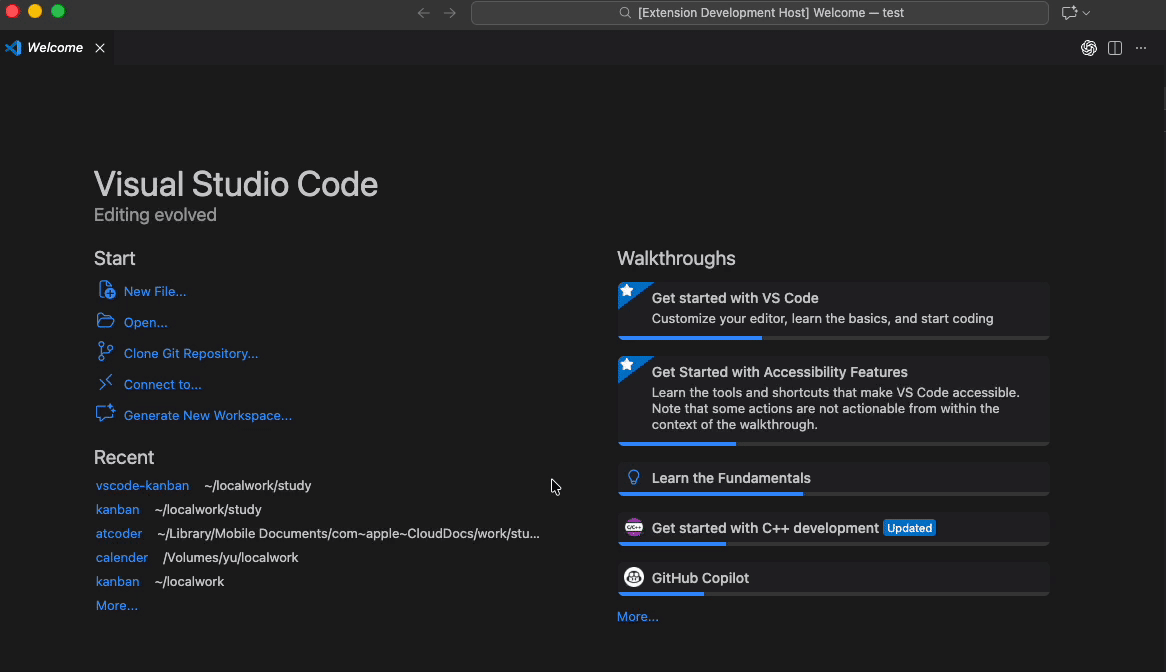Click the CloudDocs path beside atcoder
This screenshot has height=672, width=1166.
(348, 534)
